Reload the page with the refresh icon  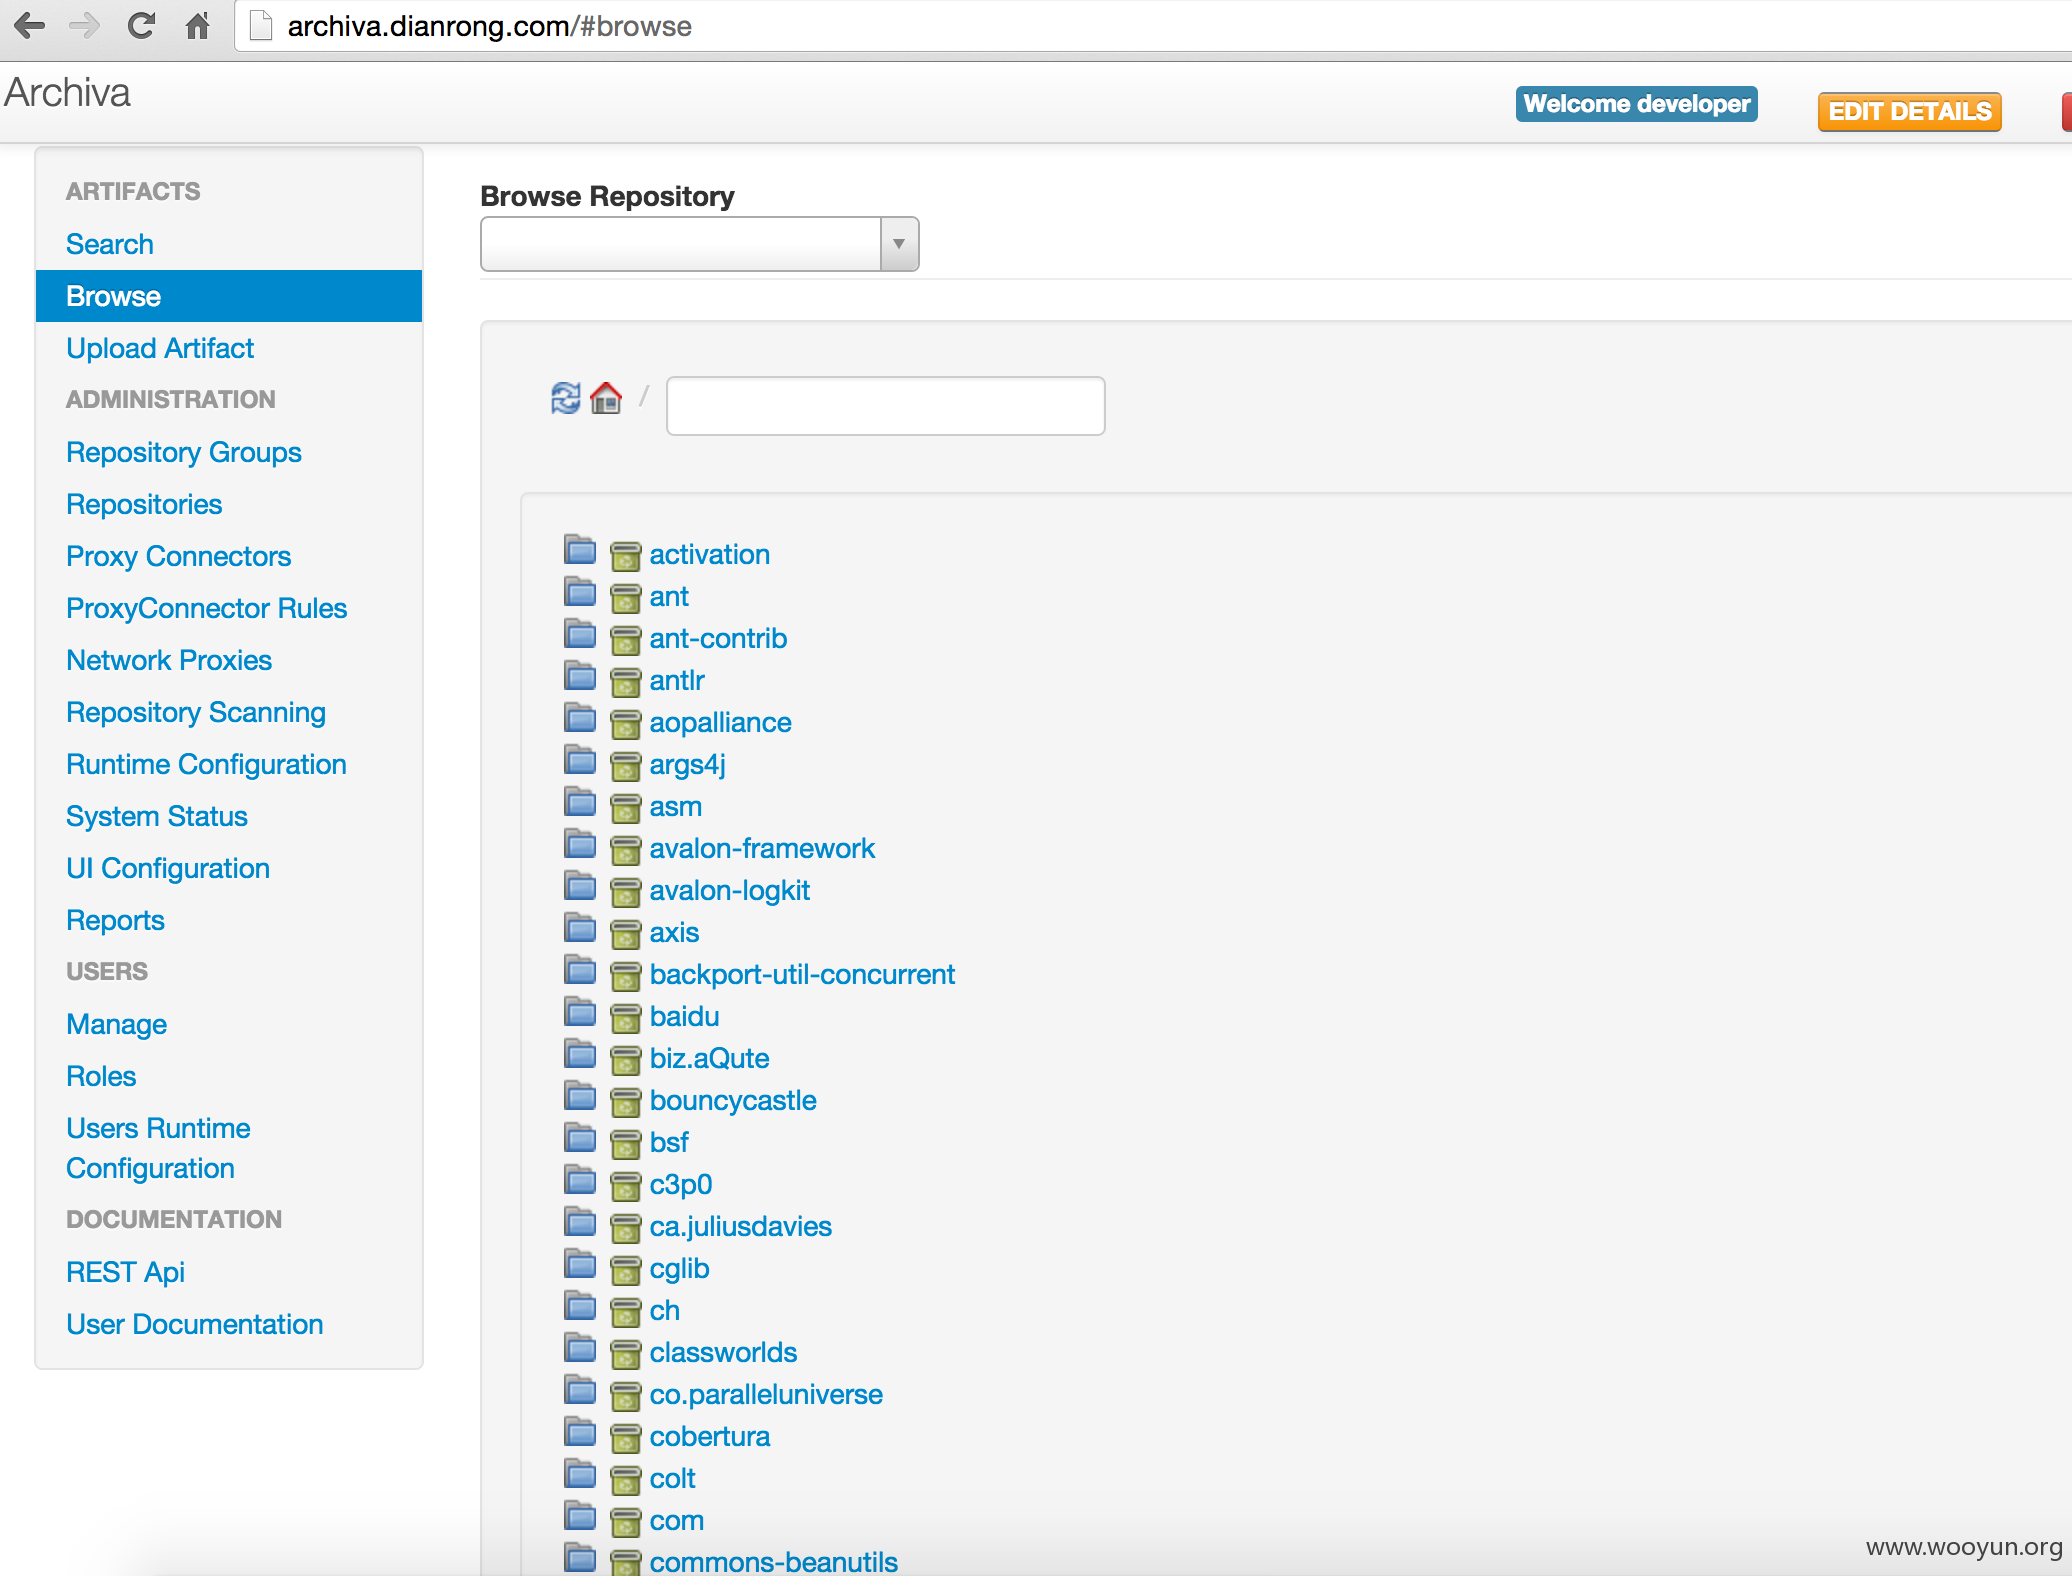pos(141,26)
